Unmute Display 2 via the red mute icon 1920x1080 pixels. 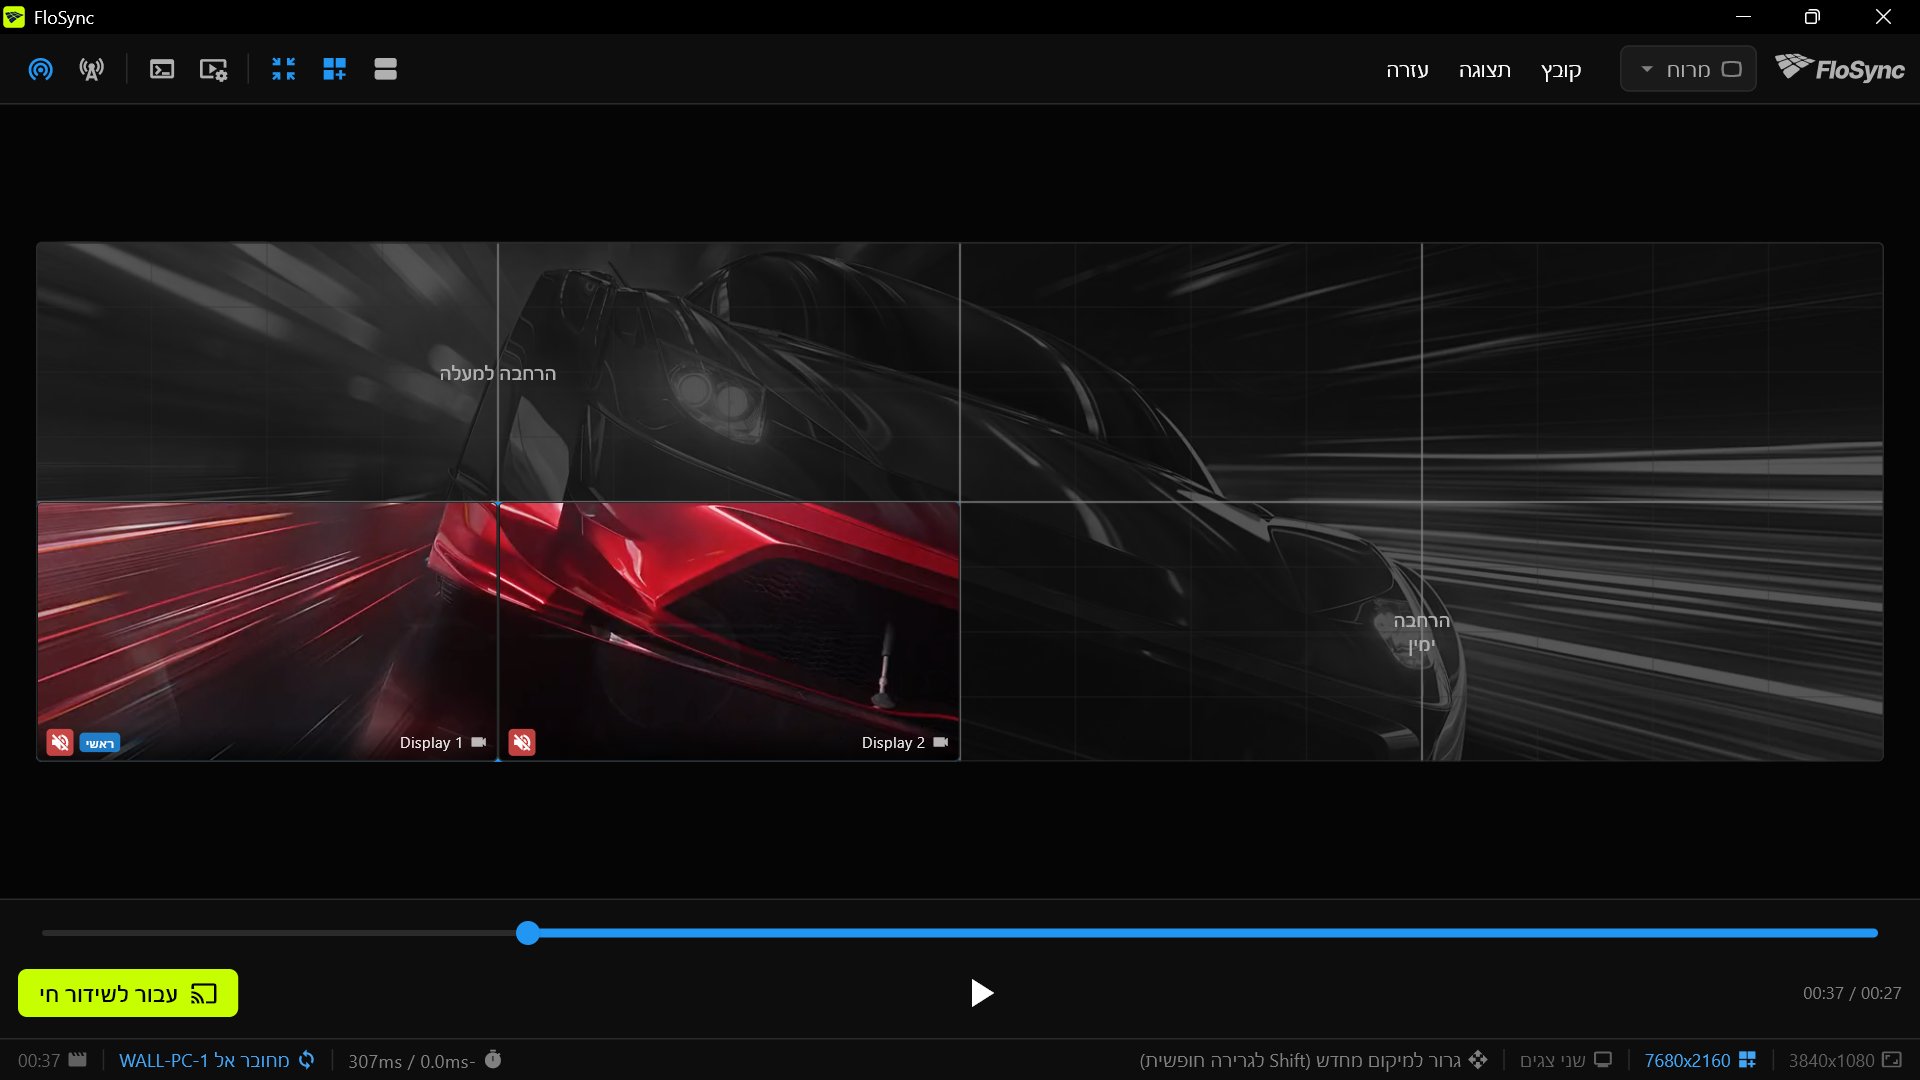tap(522, 742)
